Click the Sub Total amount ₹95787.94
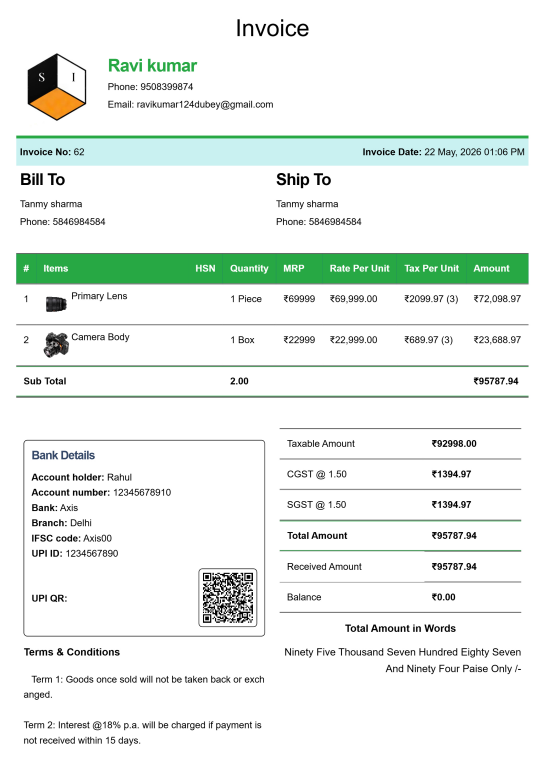Screen dimensions: 546x781 point(496,381)
